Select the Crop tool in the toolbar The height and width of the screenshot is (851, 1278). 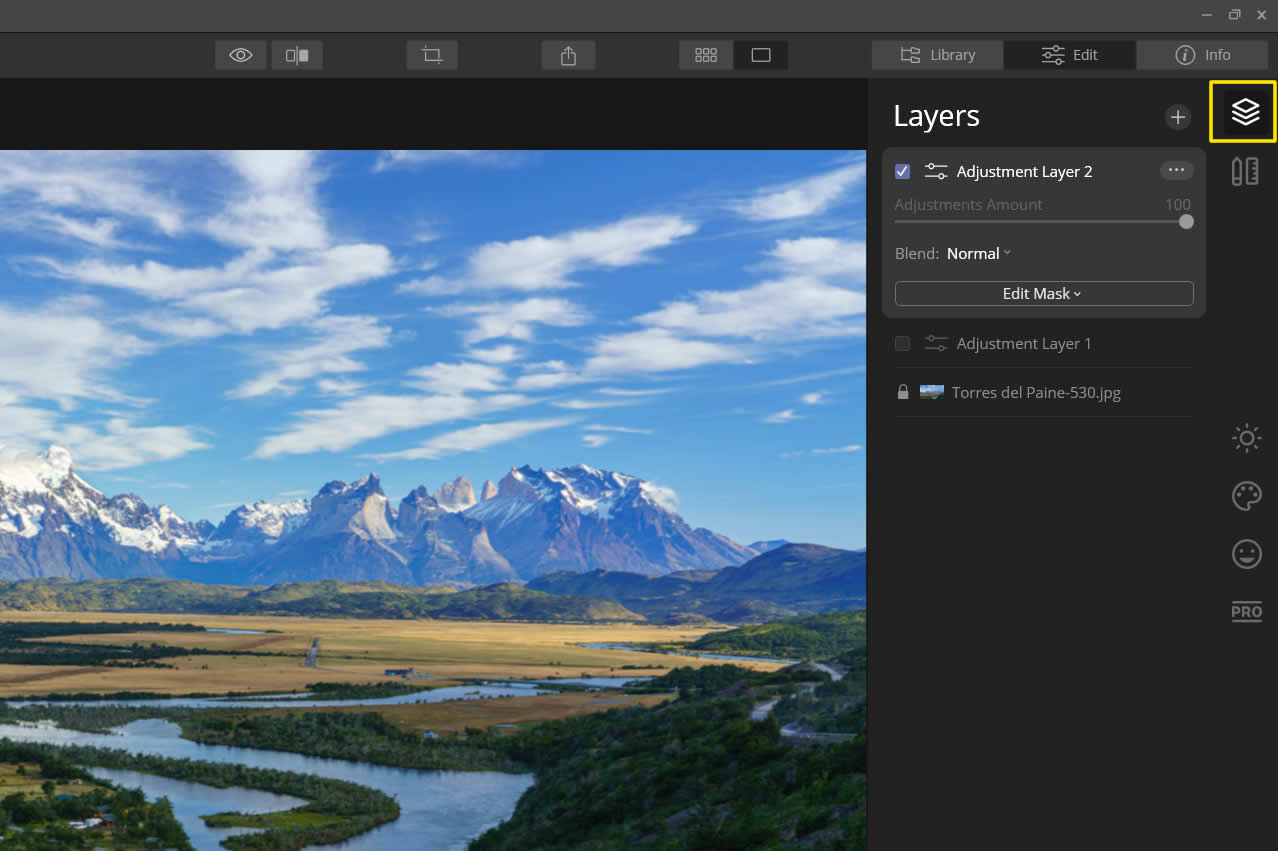coord(431,55)
